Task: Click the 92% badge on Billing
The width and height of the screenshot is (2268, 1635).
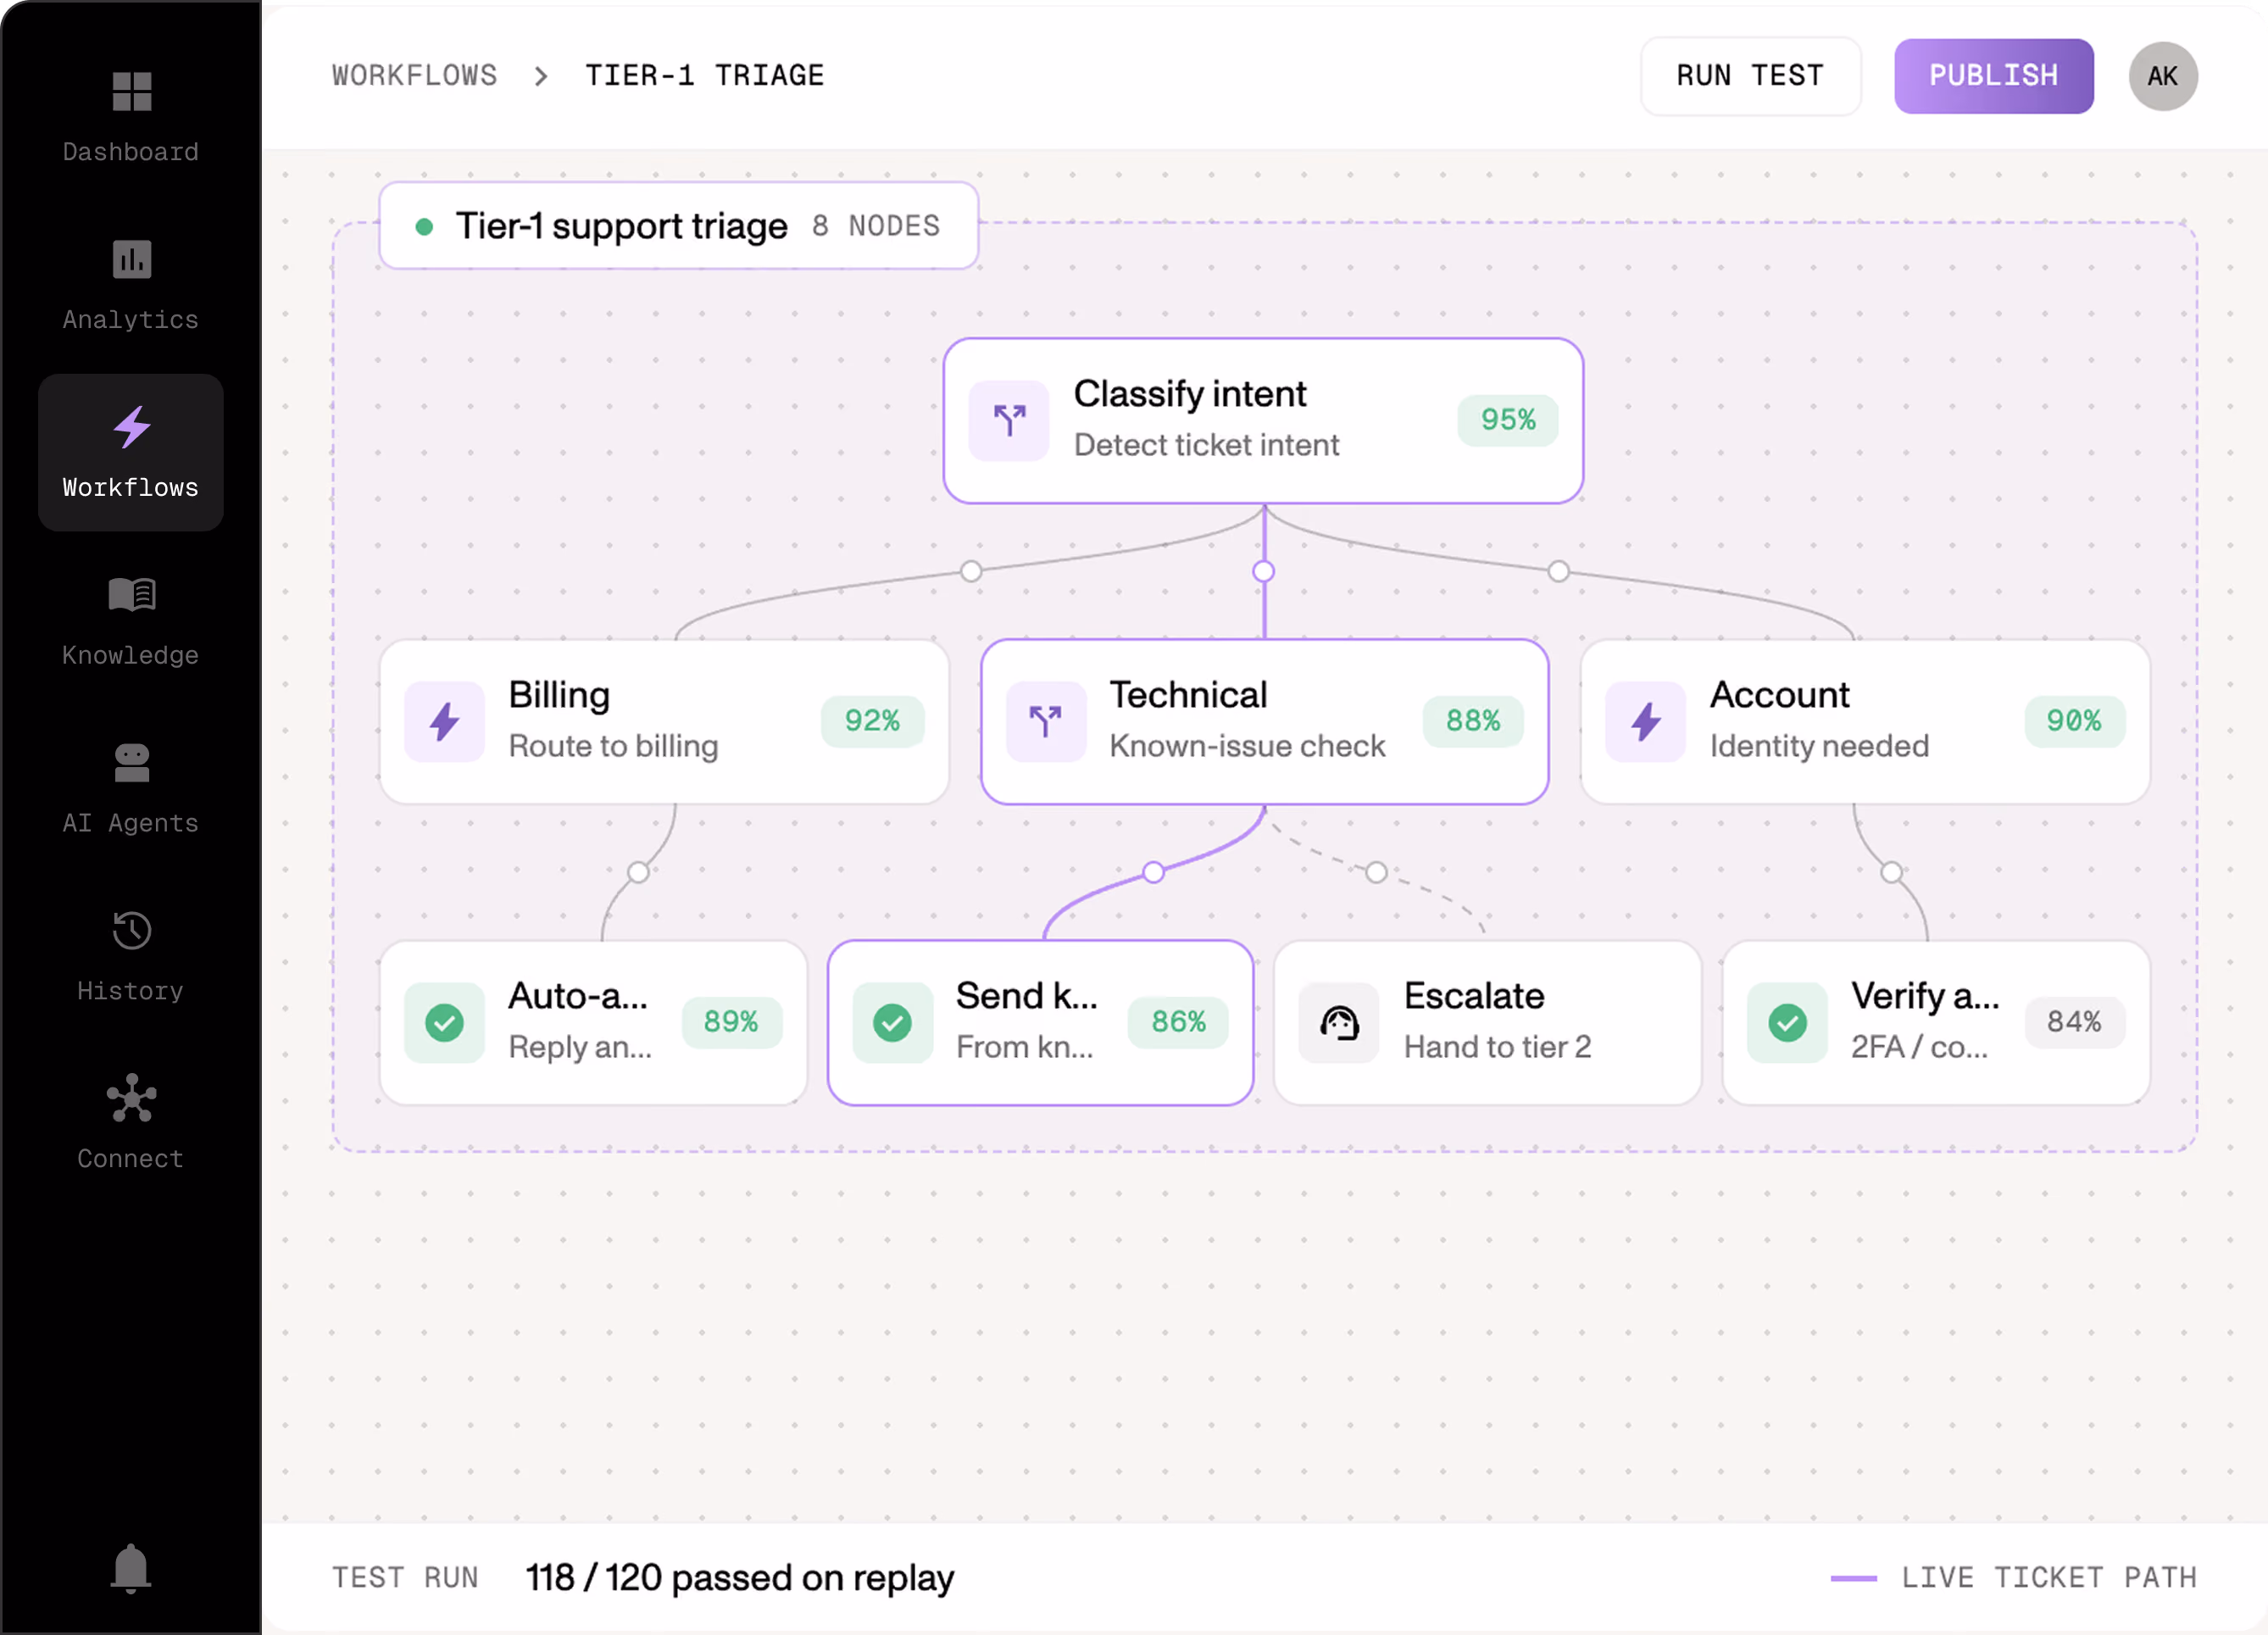Action: pos(872,721)
